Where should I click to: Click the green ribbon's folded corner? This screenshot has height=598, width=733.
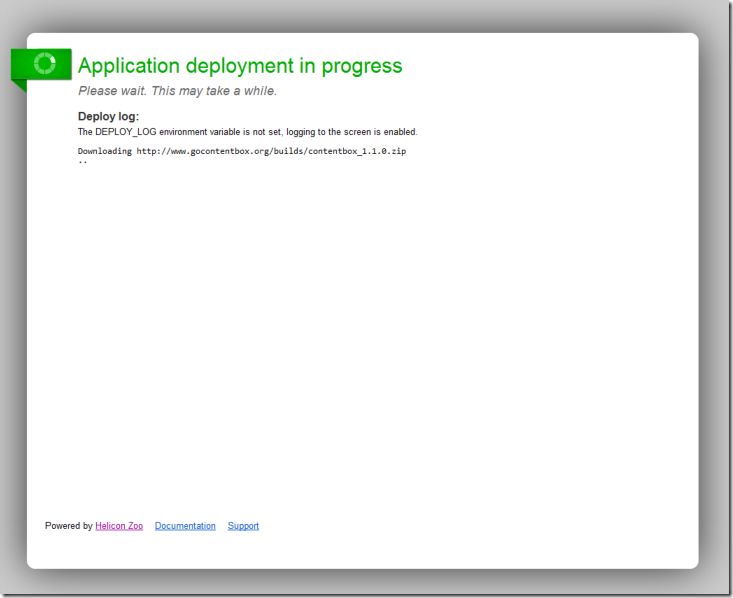pos(19,85)
